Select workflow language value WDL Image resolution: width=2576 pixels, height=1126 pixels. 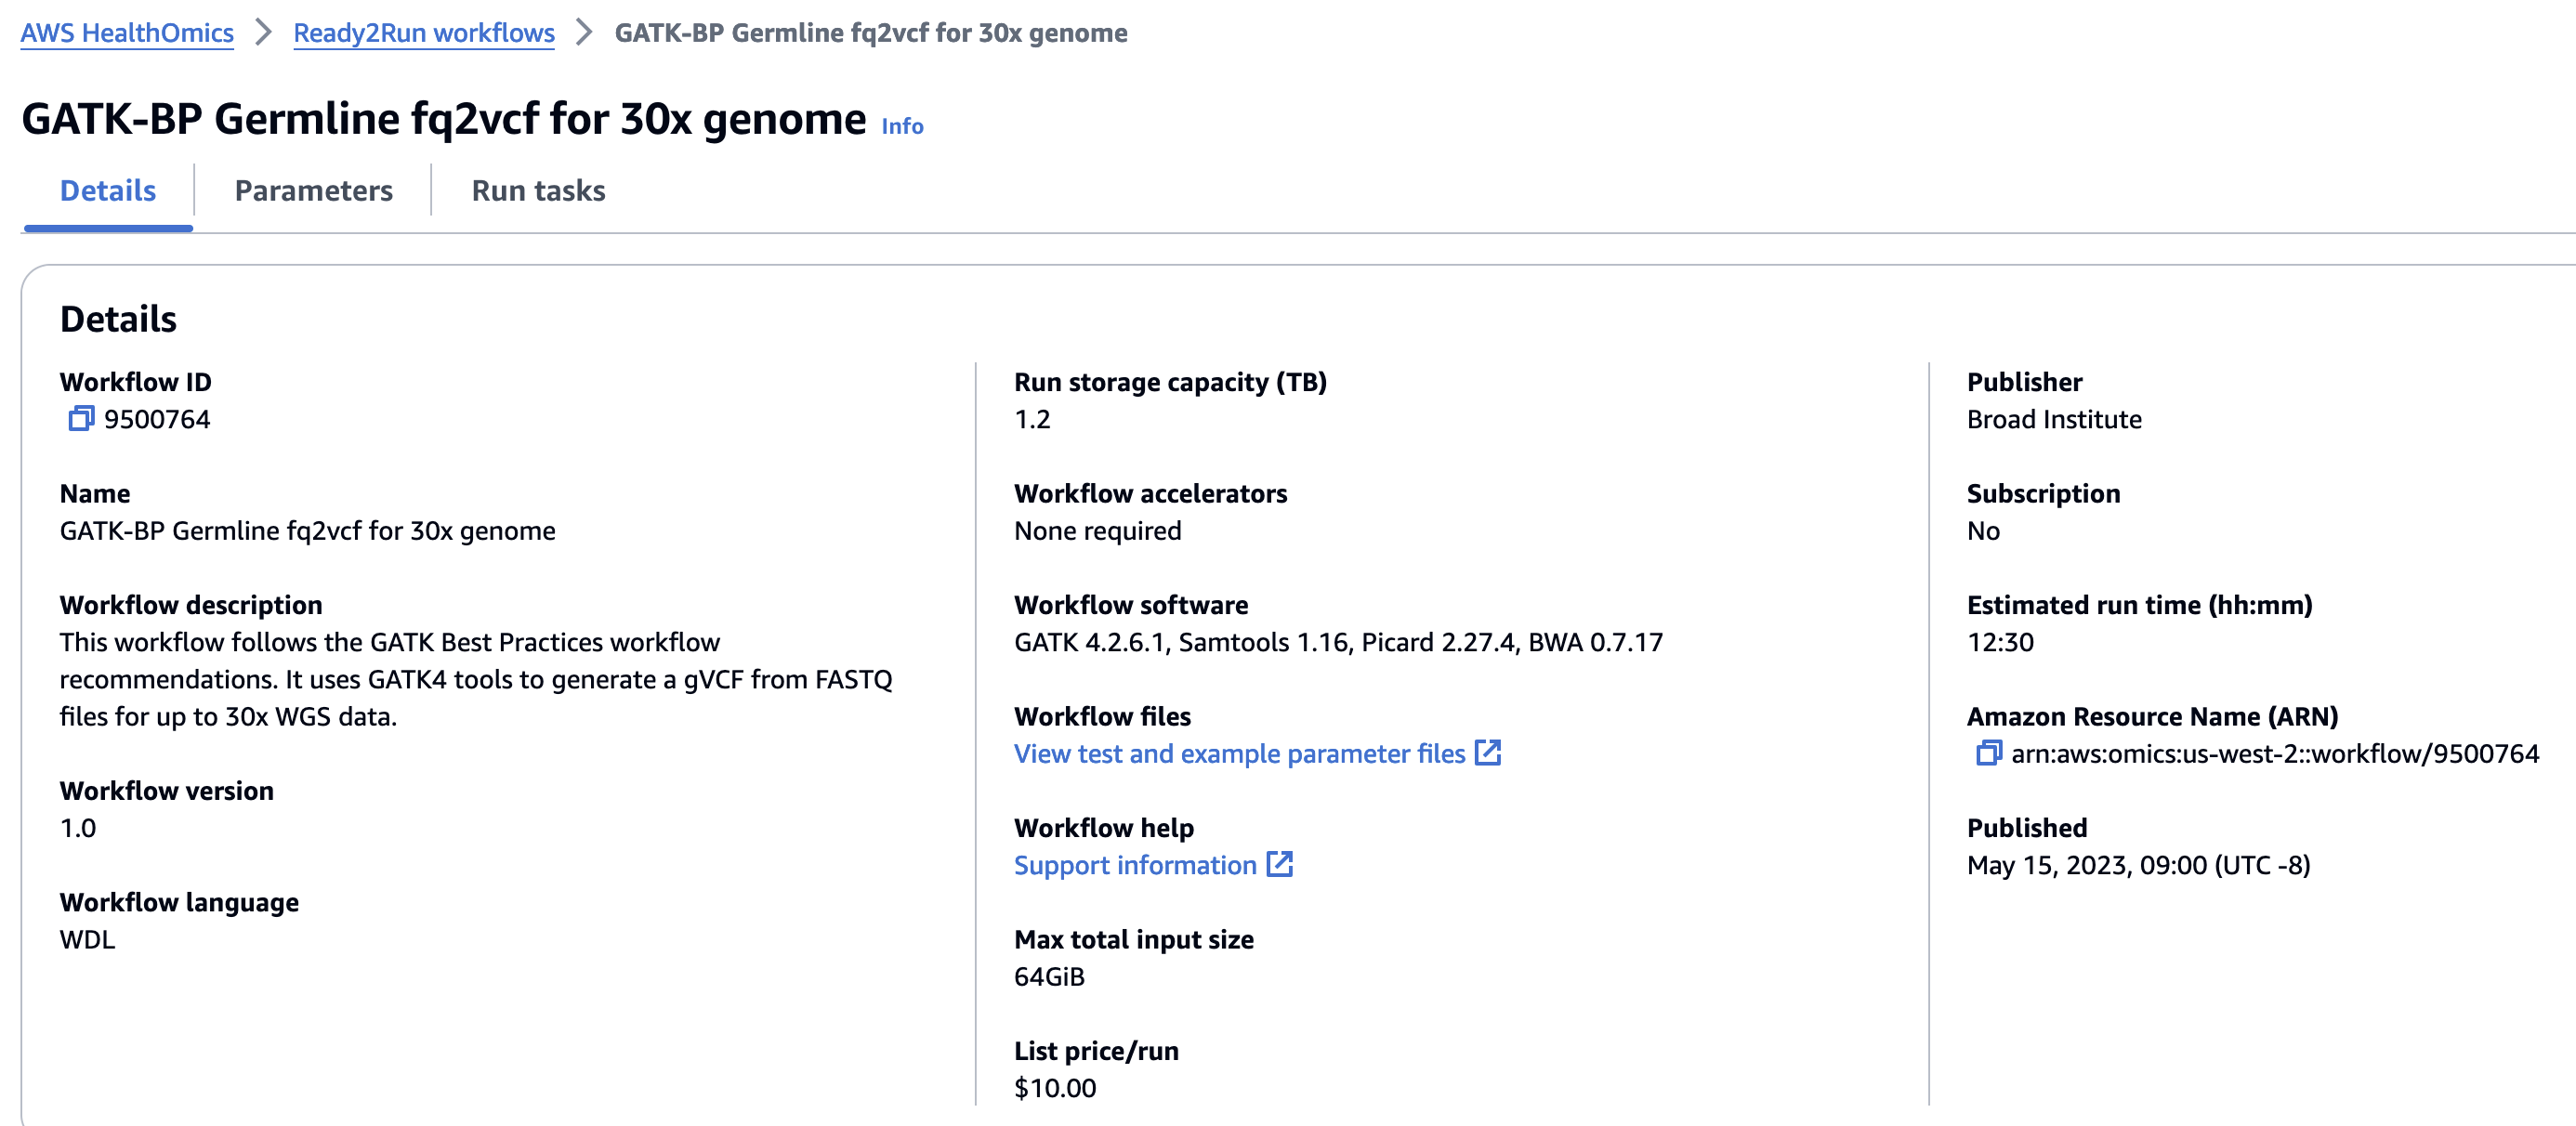[87, 939]
